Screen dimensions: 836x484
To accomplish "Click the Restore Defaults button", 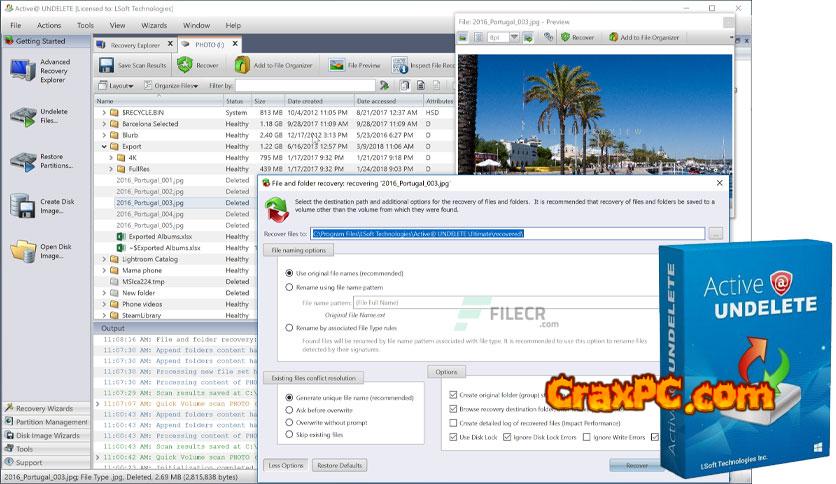I will (339, 465).
